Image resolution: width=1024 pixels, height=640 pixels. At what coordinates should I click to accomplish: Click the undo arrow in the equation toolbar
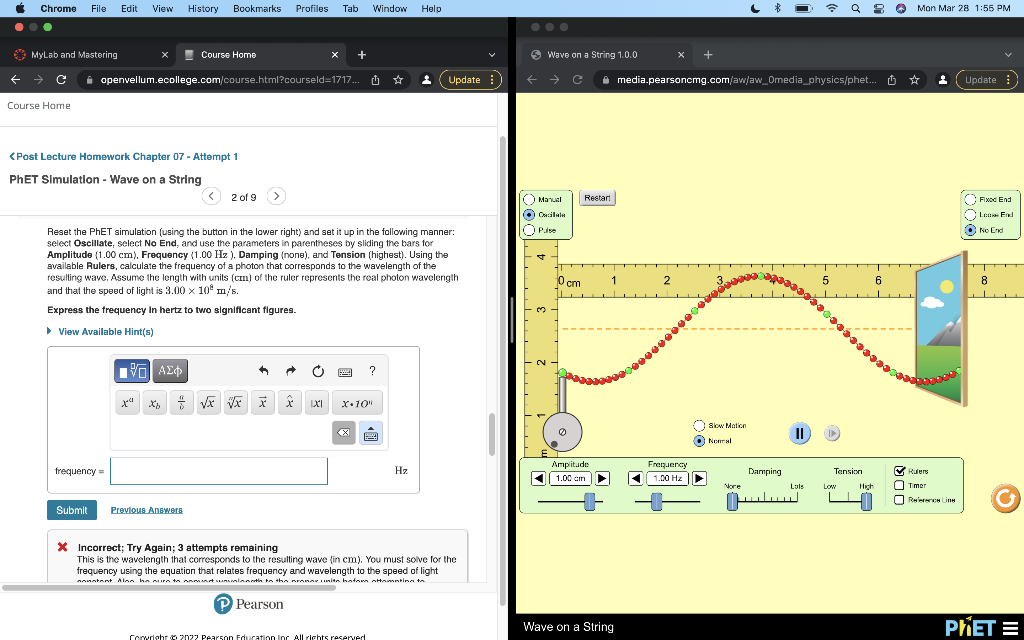click(x=264, y=371)
